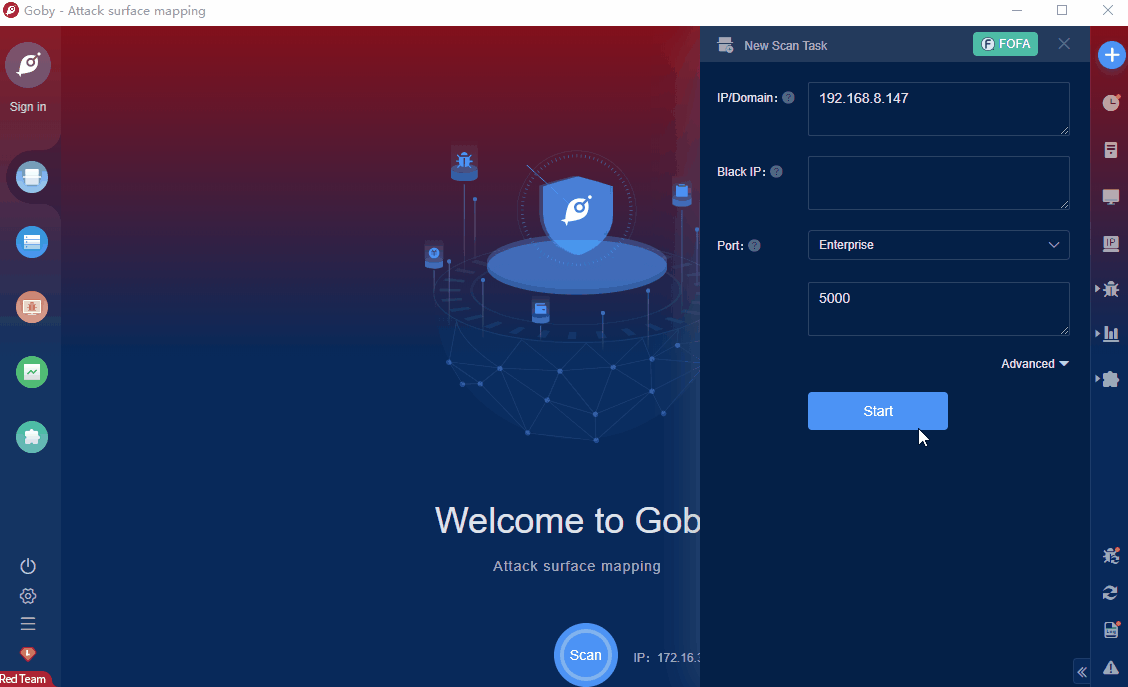
Task: Click the bug rescan icon with red dot
Action: tap(1111, 555)
